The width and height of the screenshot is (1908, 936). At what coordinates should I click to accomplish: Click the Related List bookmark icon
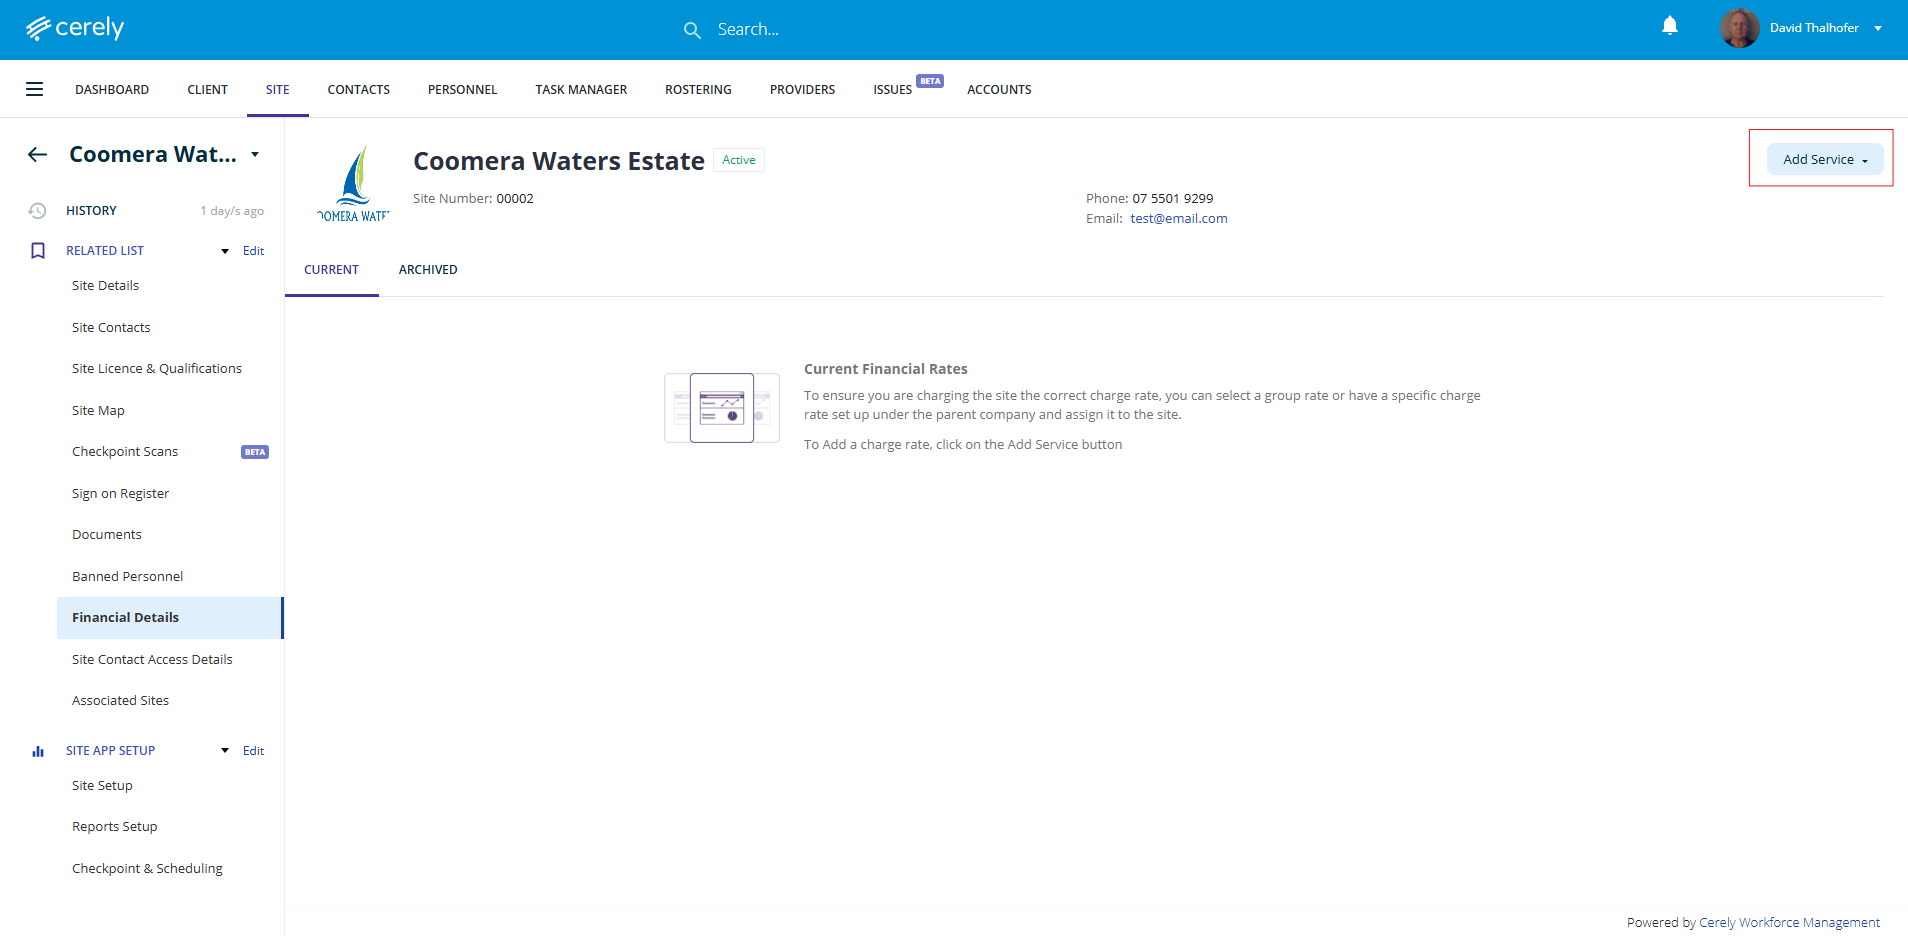point(38,251)
